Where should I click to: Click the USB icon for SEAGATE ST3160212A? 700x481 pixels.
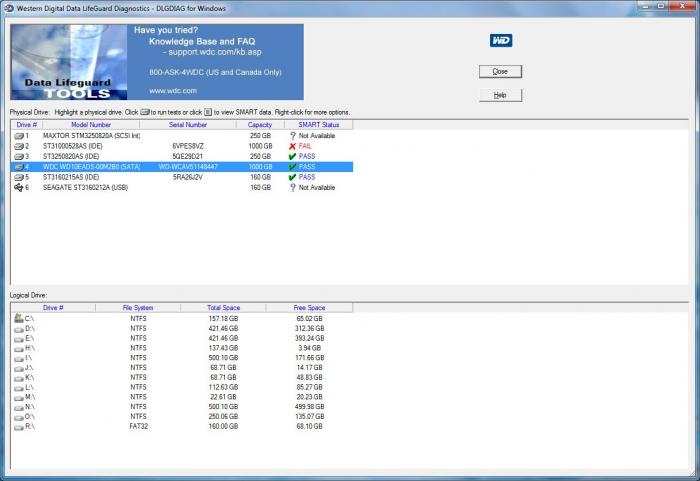19,188
